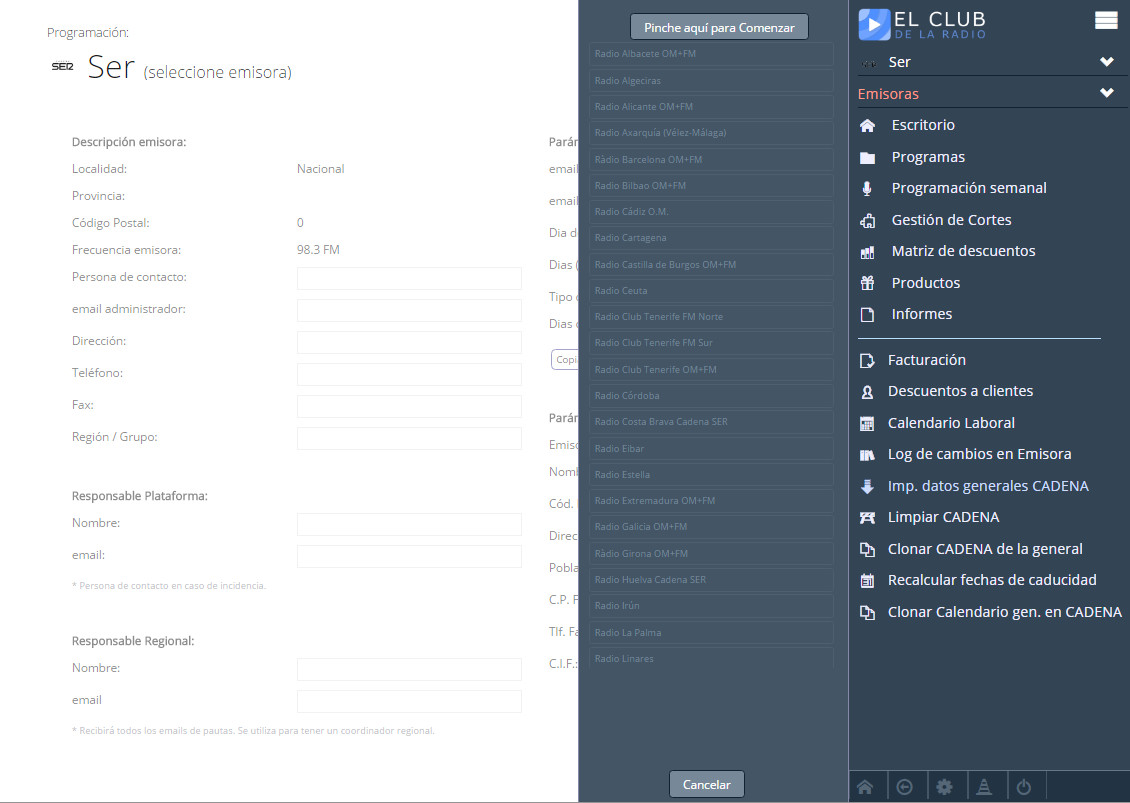The image size is (1130, 803).
Task: Go to Programación semanal
Action: pos(969,187)
